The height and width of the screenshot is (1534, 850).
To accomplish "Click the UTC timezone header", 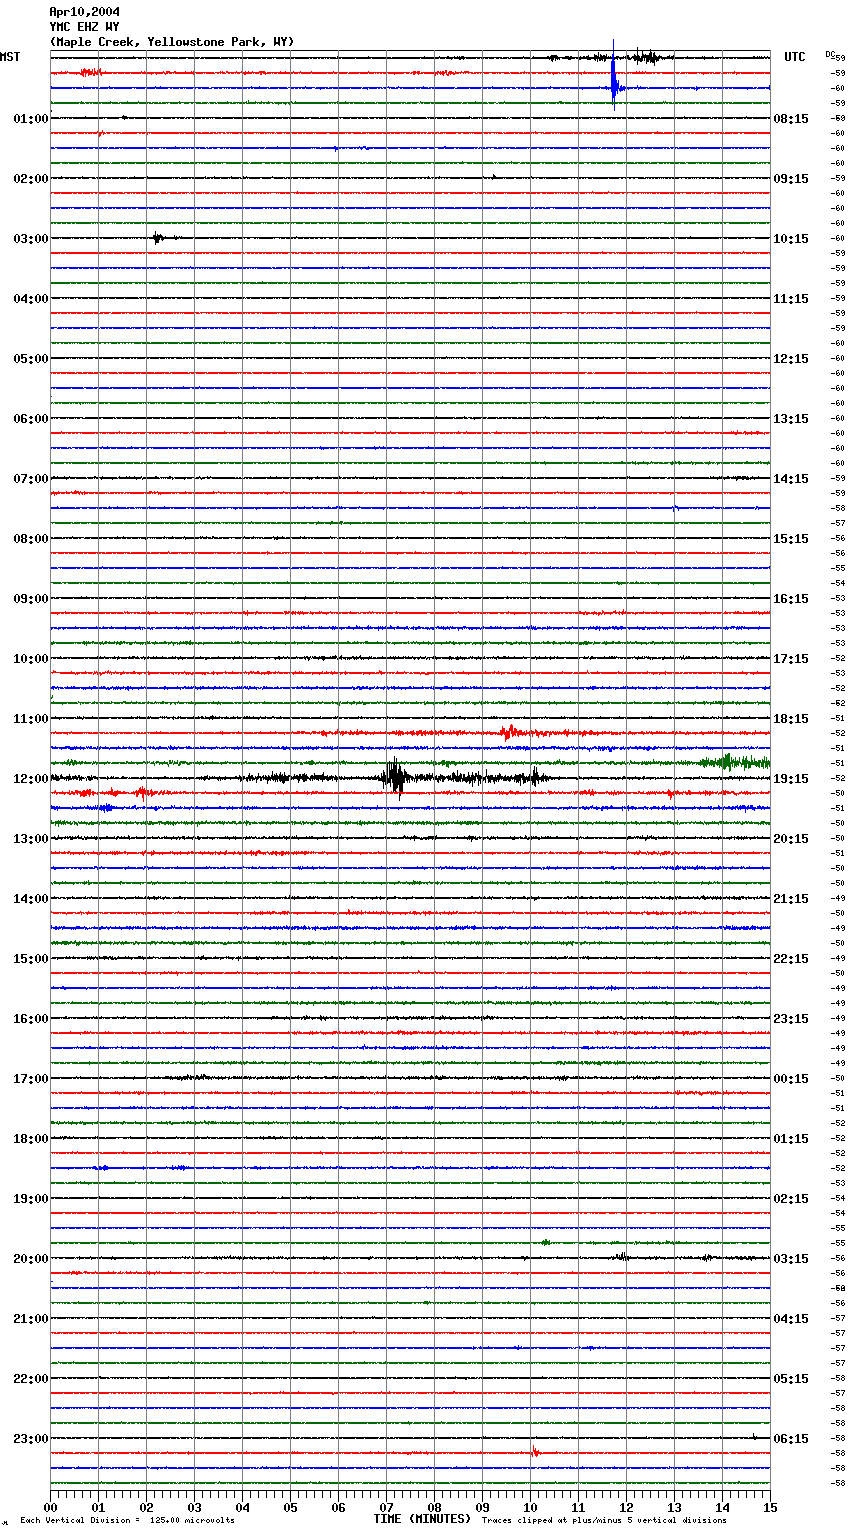I will click(x=795, y=57).
